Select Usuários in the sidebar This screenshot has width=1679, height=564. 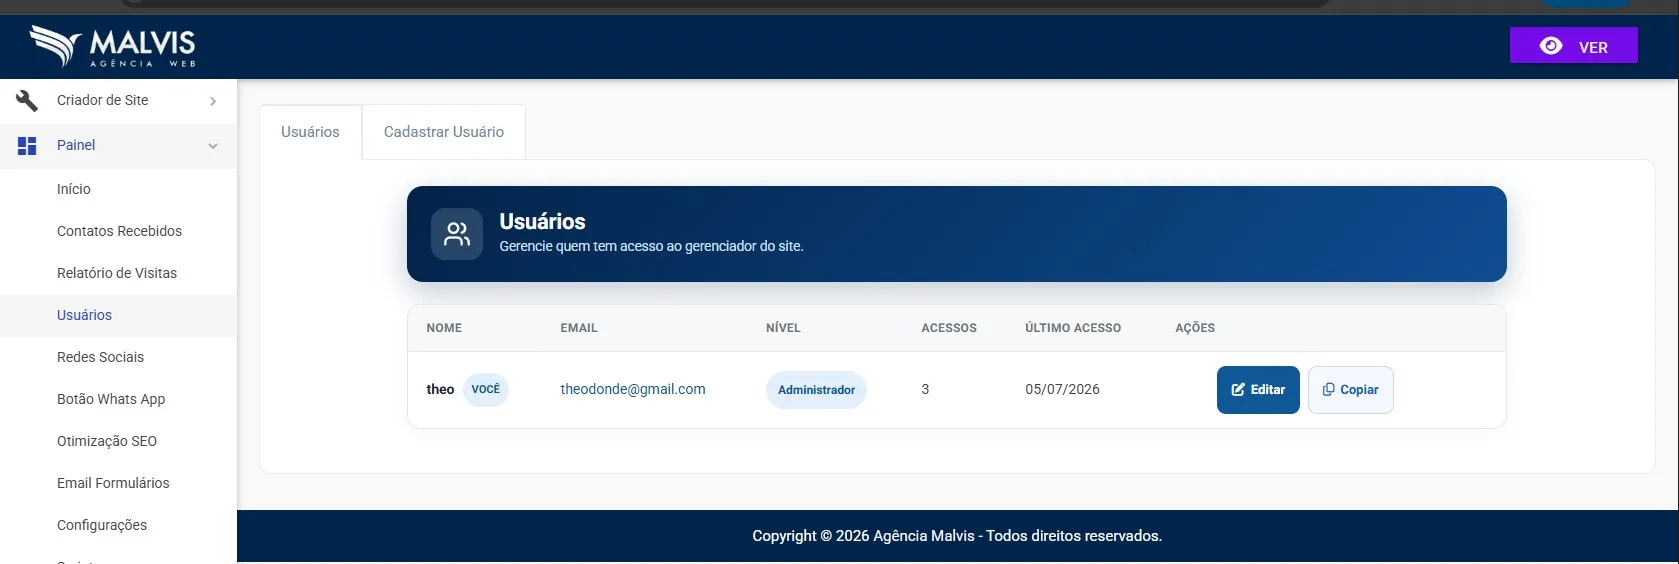(x=118, y=315)
